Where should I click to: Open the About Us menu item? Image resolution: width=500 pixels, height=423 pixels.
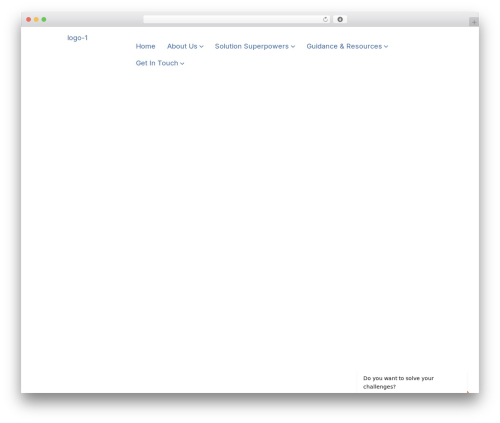click(x=182, y=46)
